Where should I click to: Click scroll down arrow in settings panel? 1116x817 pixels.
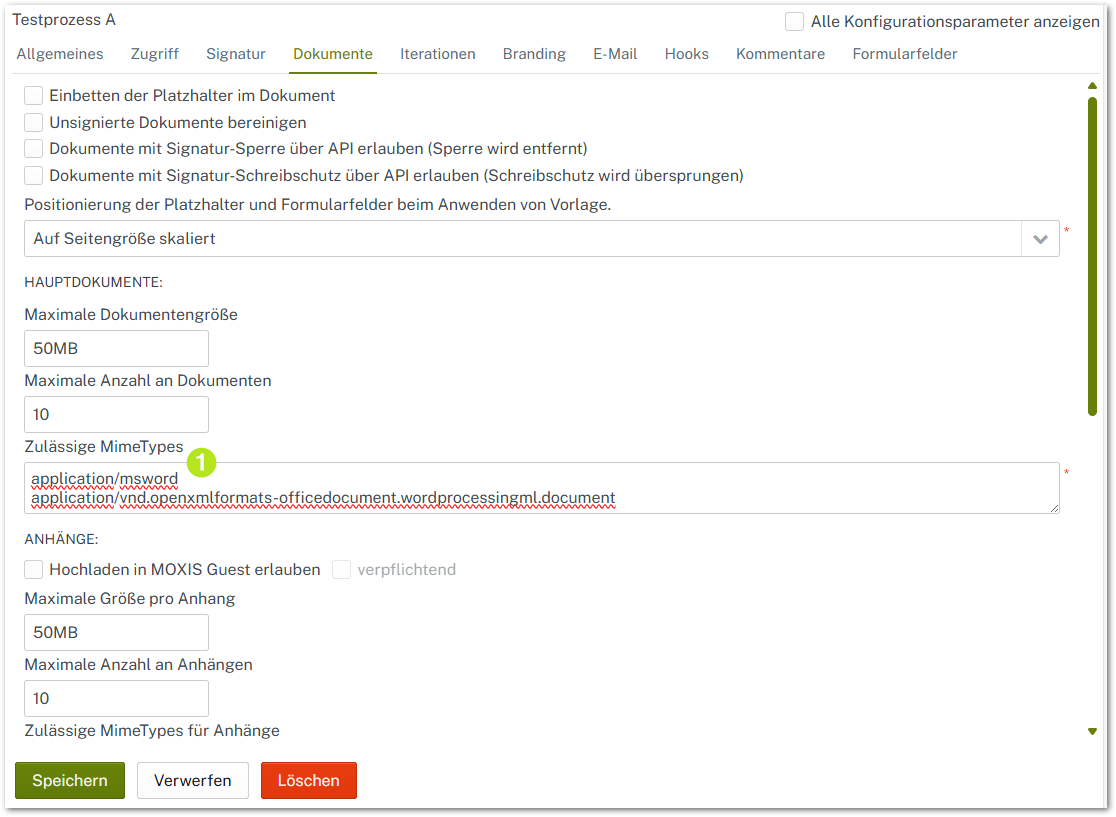point(1092,732)
